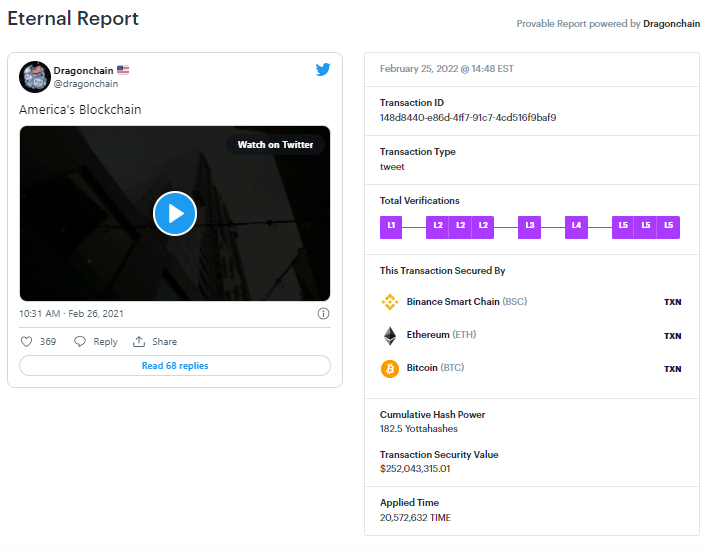Click Reply text label
This screenshot has height=554, width=711.
point(105,342)
